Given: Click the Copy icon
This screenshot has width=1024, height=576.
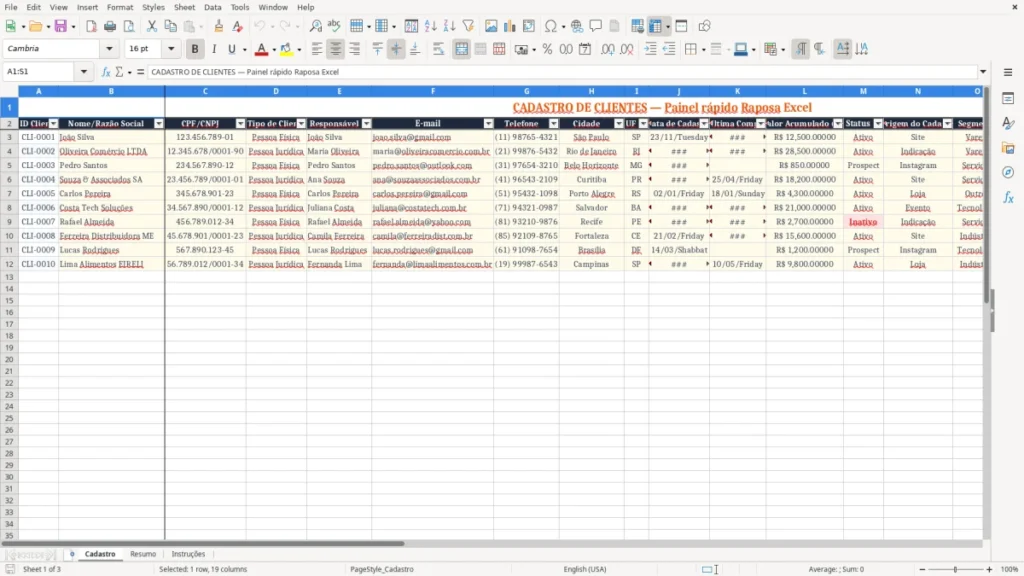Looking at the screenshot, I should click(x=170, y=26).
